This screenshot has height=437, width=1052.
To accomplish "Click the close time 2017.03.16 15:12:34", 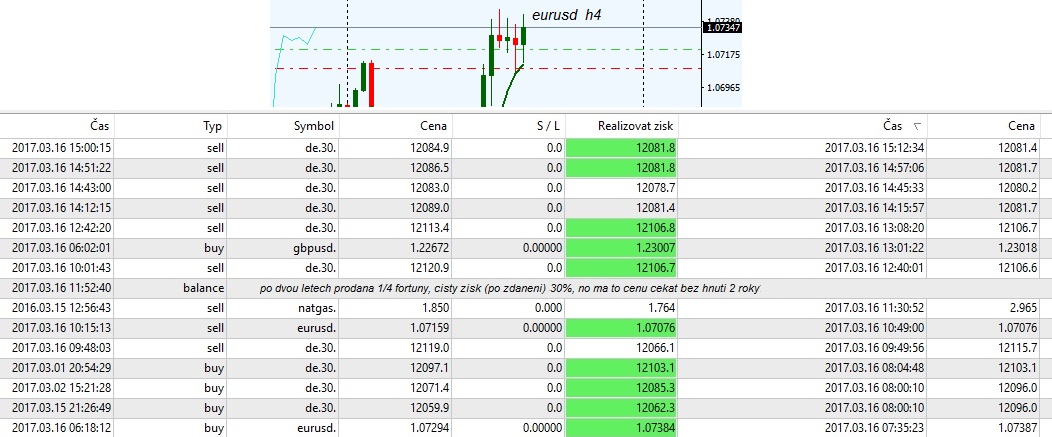I will point(874,148).
